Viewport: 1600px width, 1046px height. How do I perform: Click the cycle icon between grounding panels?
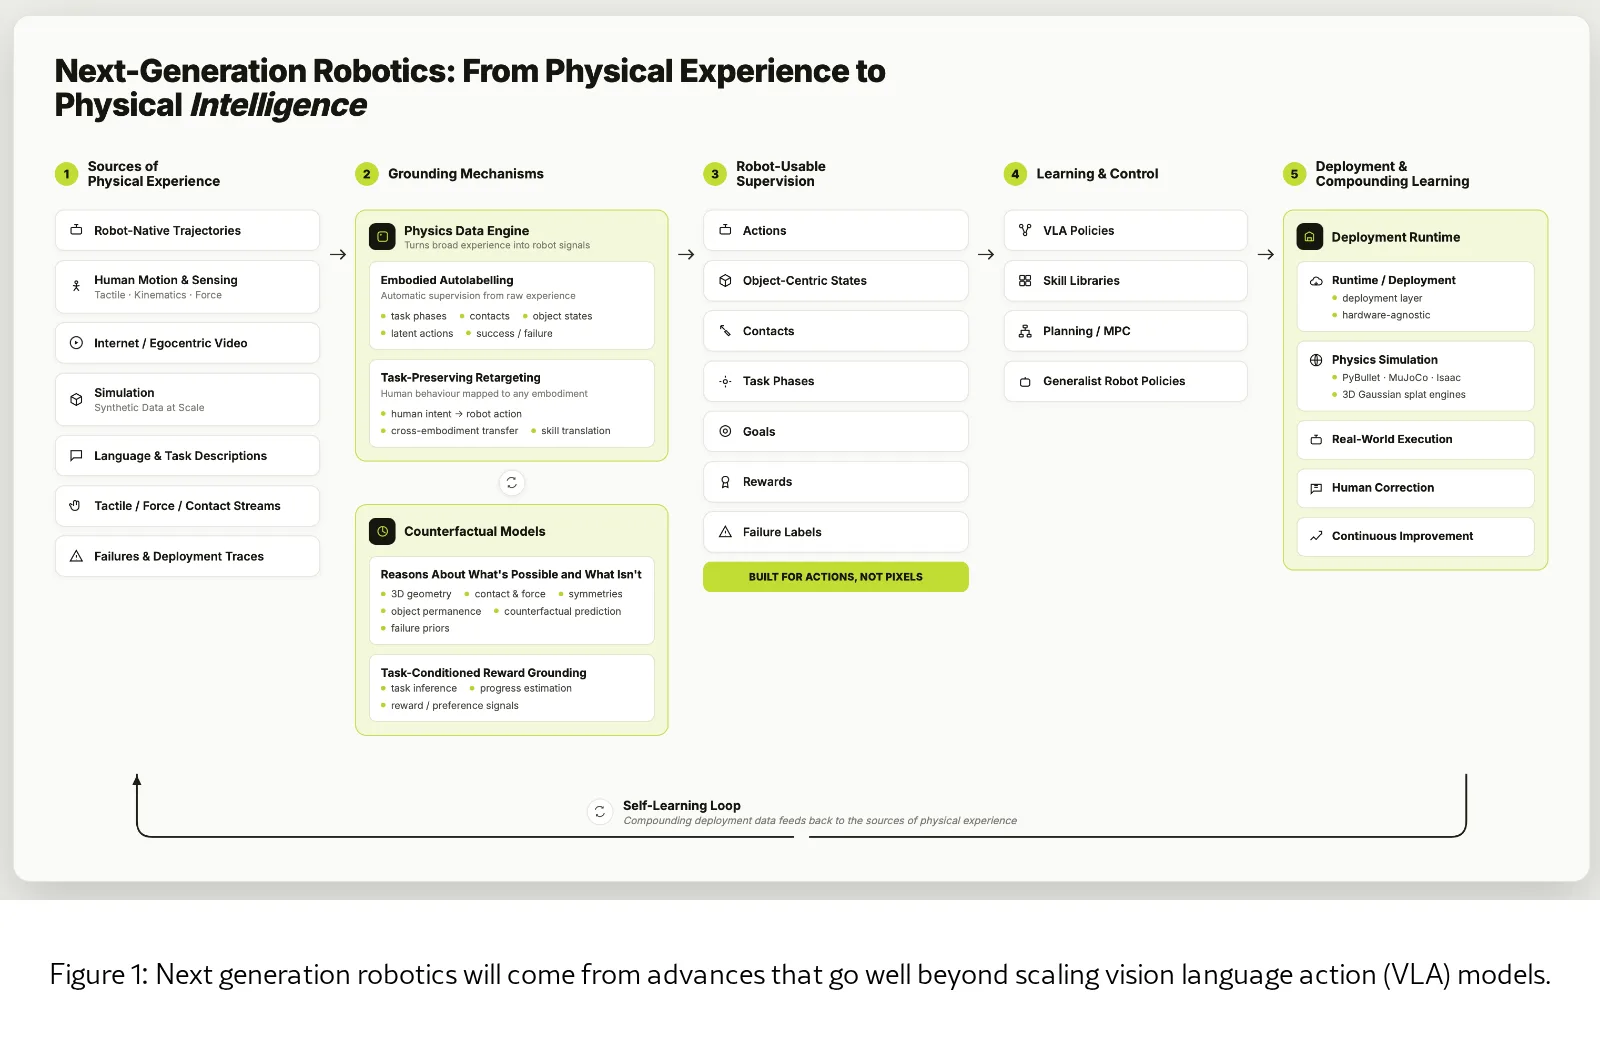coord(511,483)
